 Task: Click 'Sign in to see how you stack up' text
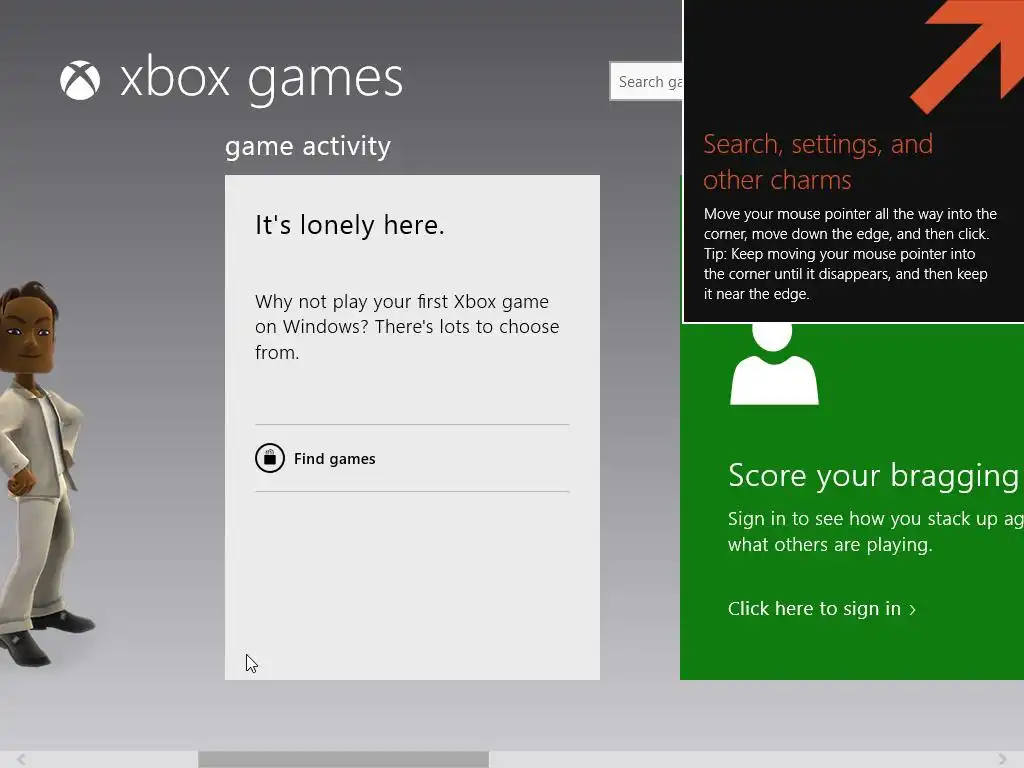(x=875, y=532)
